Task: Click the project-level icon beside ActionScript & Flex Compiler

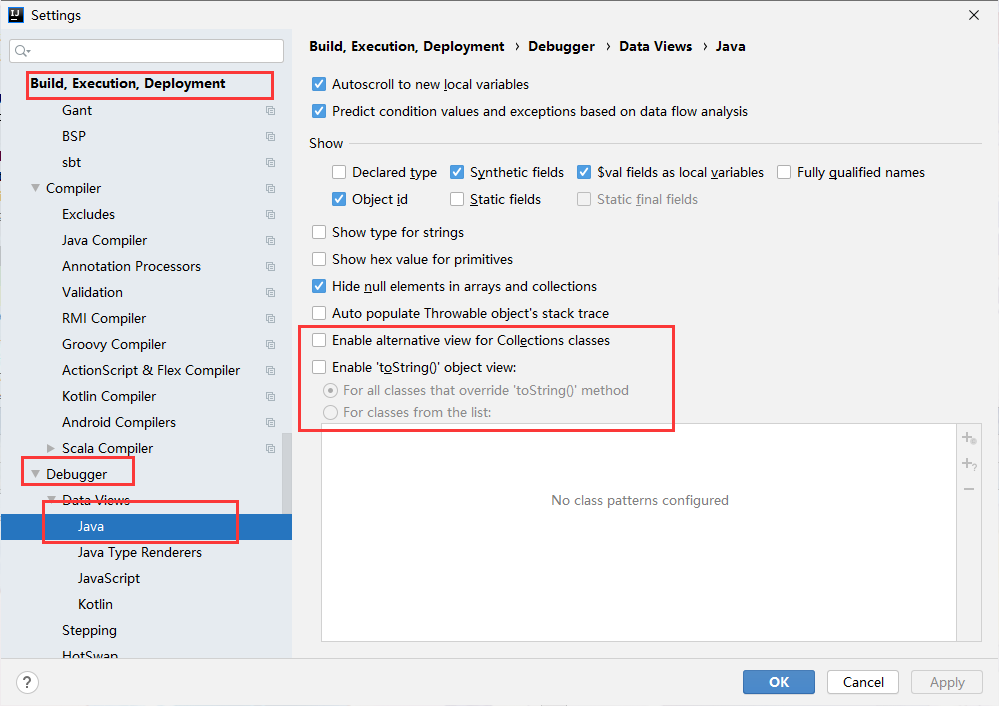Action: click(270, 371)
